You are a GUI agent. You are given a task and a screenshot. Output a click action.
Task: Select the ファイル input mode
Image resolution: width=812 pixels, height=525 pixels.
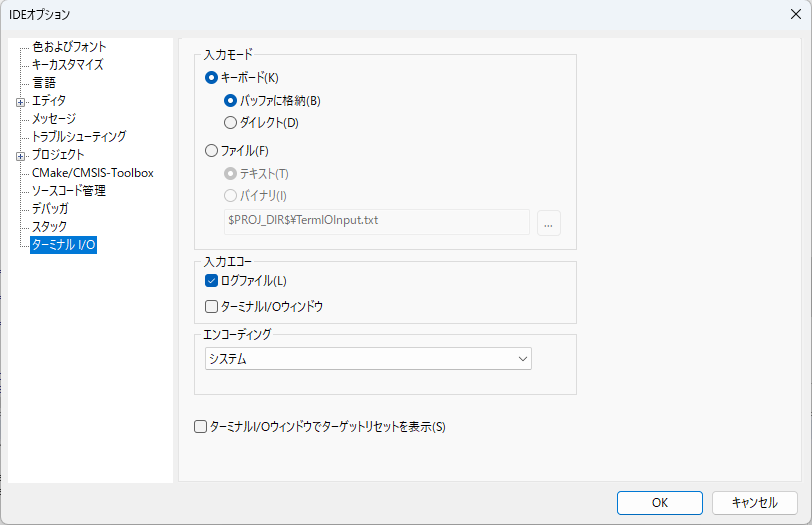[211, 151]
